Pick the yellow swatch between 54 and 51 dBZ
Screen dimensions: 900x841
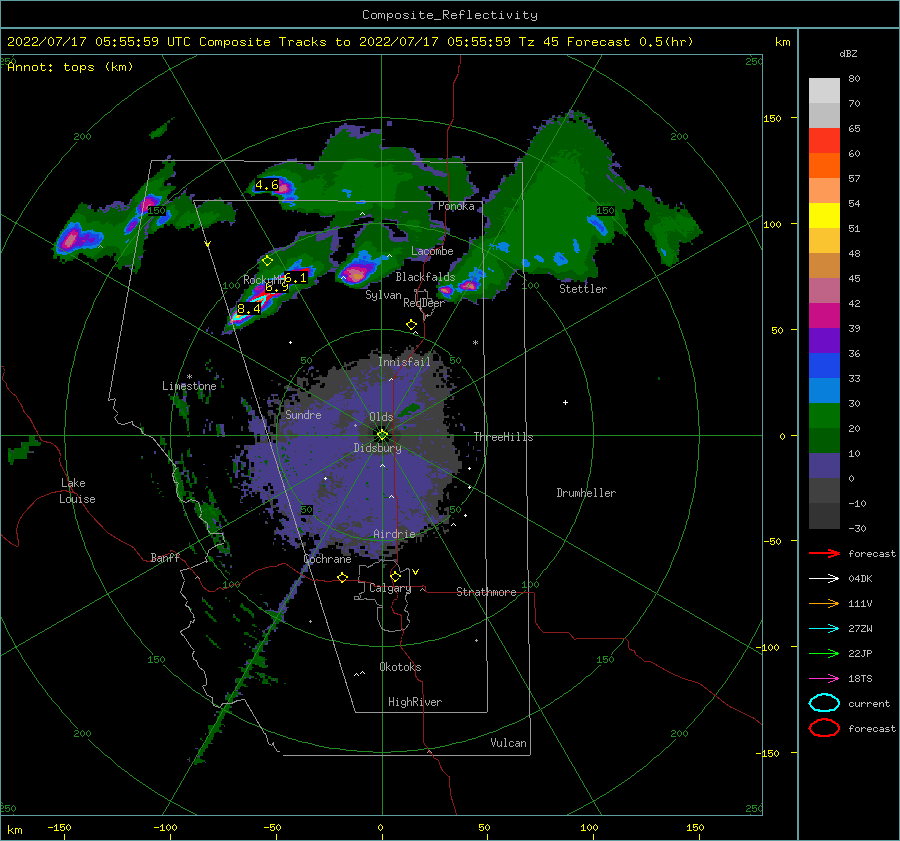[824, 216]
